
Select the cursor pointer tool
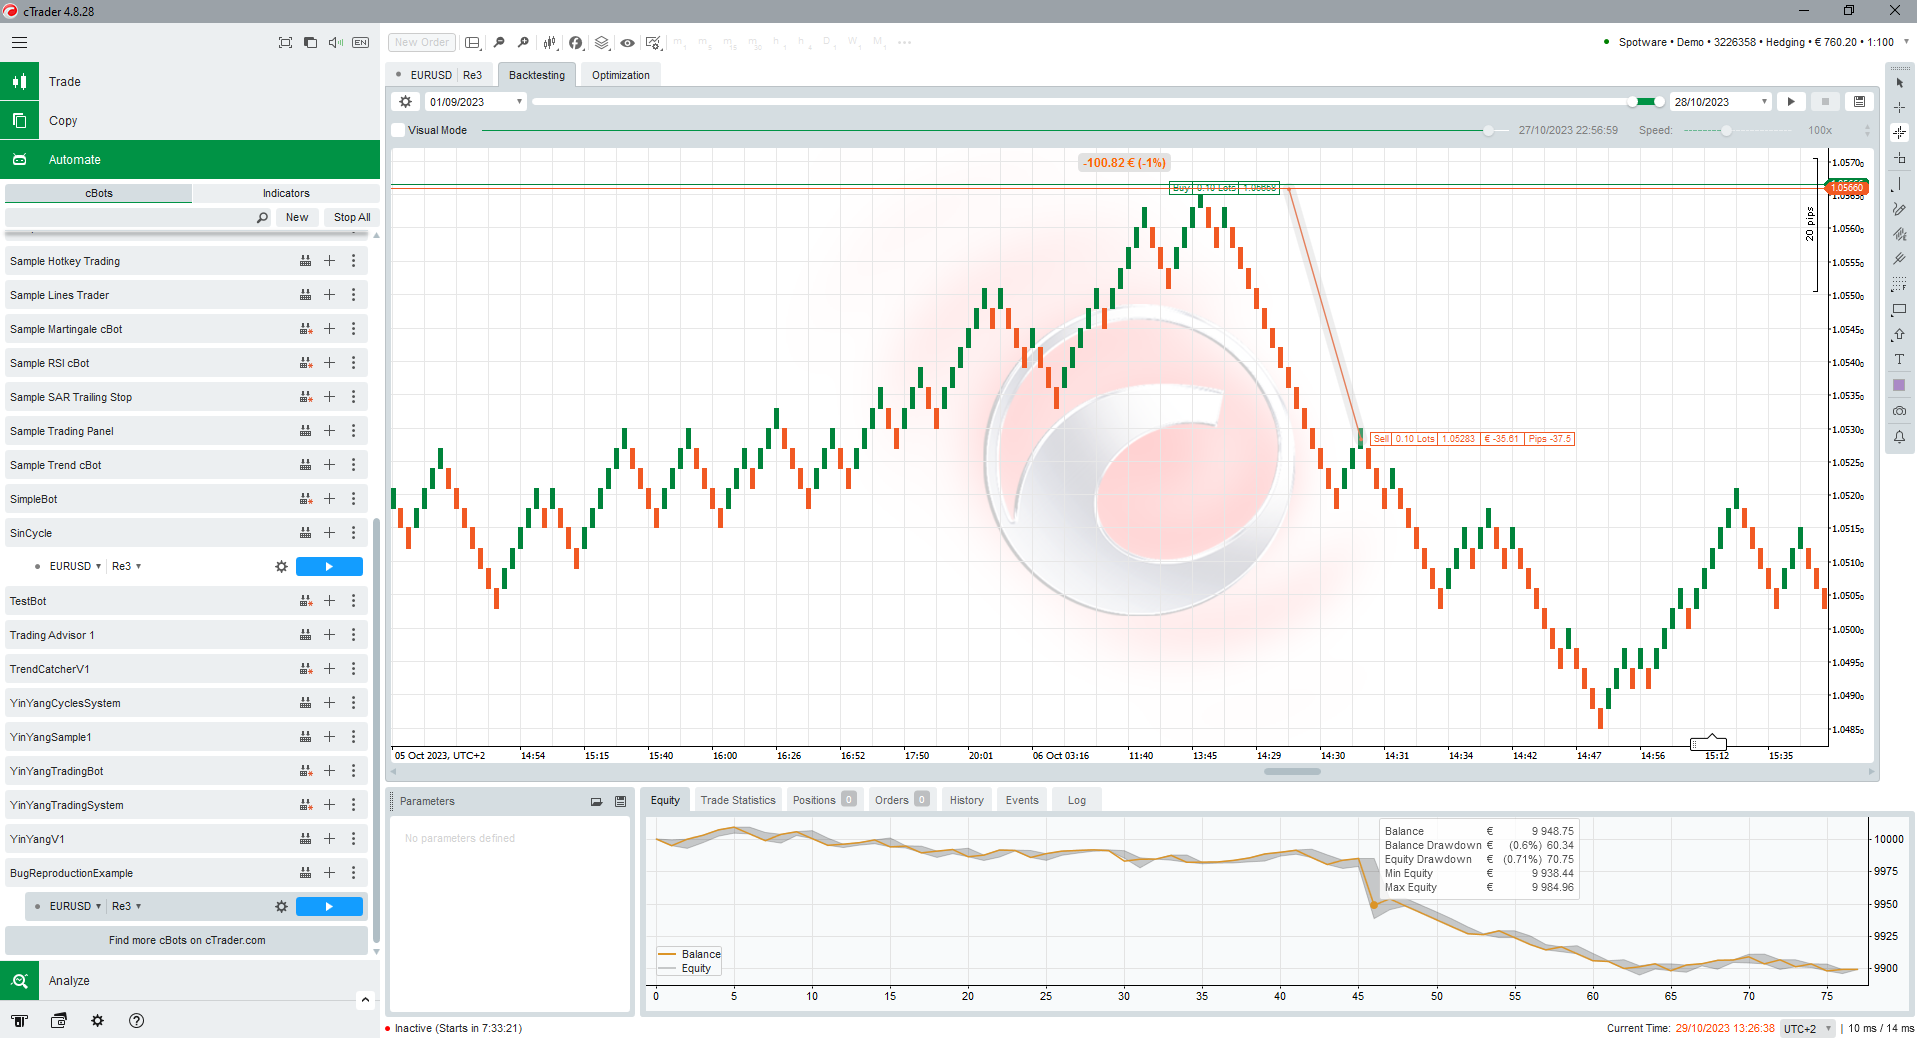tap(1899, 83)
